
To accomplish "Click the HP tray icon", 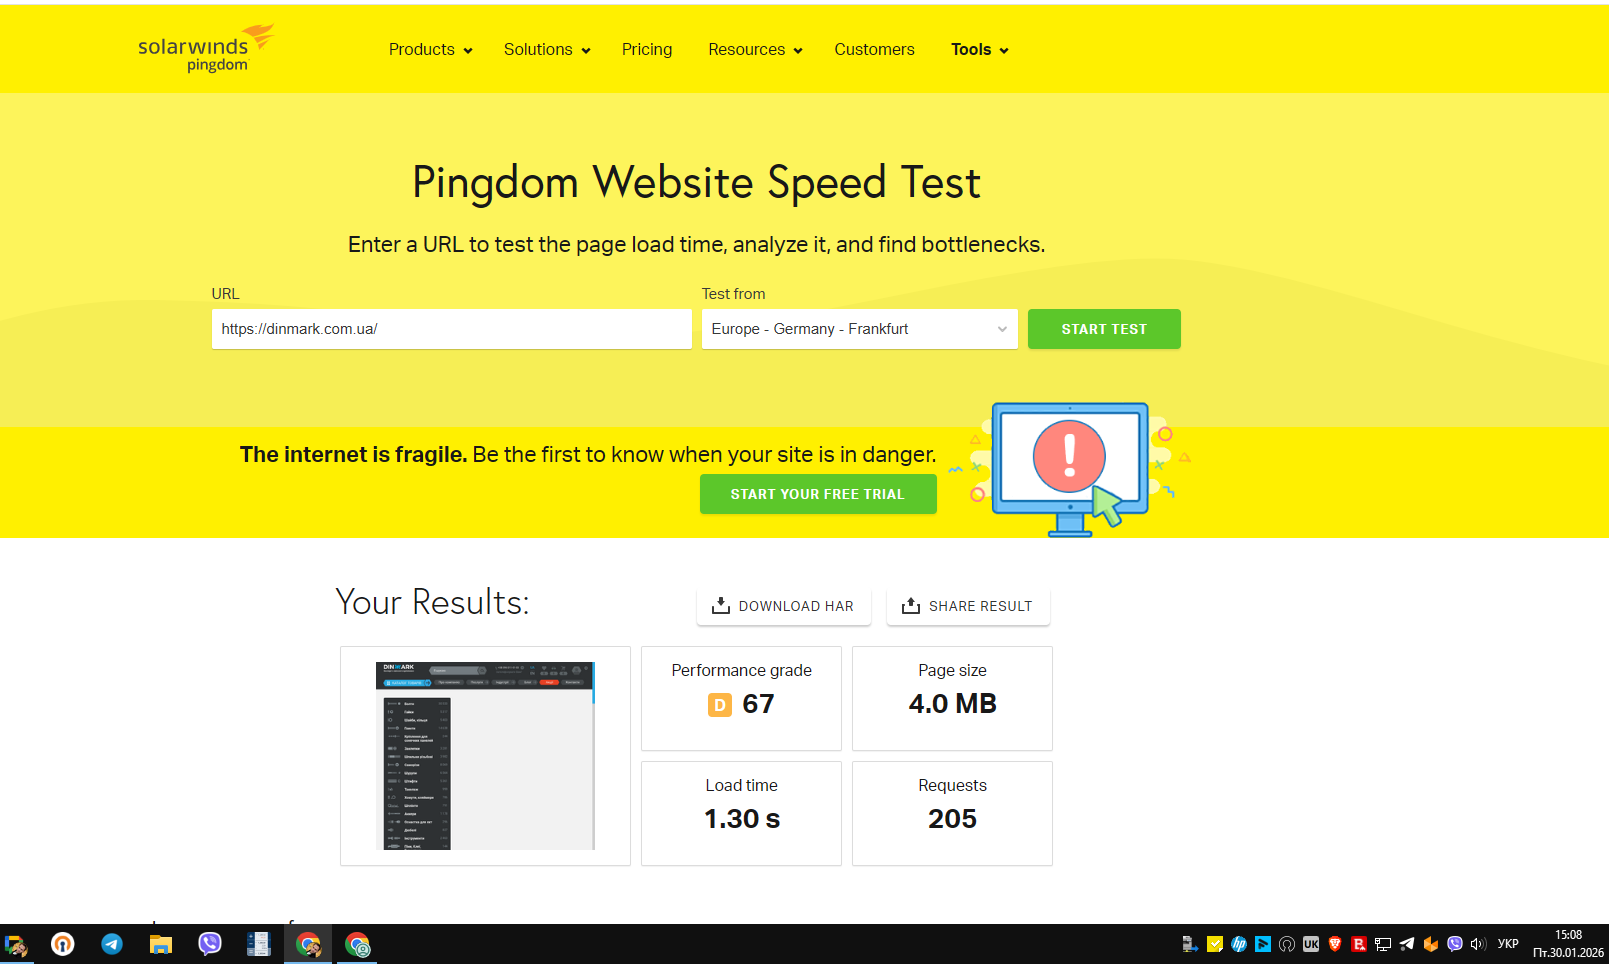I will click(x=1239, y=944).
